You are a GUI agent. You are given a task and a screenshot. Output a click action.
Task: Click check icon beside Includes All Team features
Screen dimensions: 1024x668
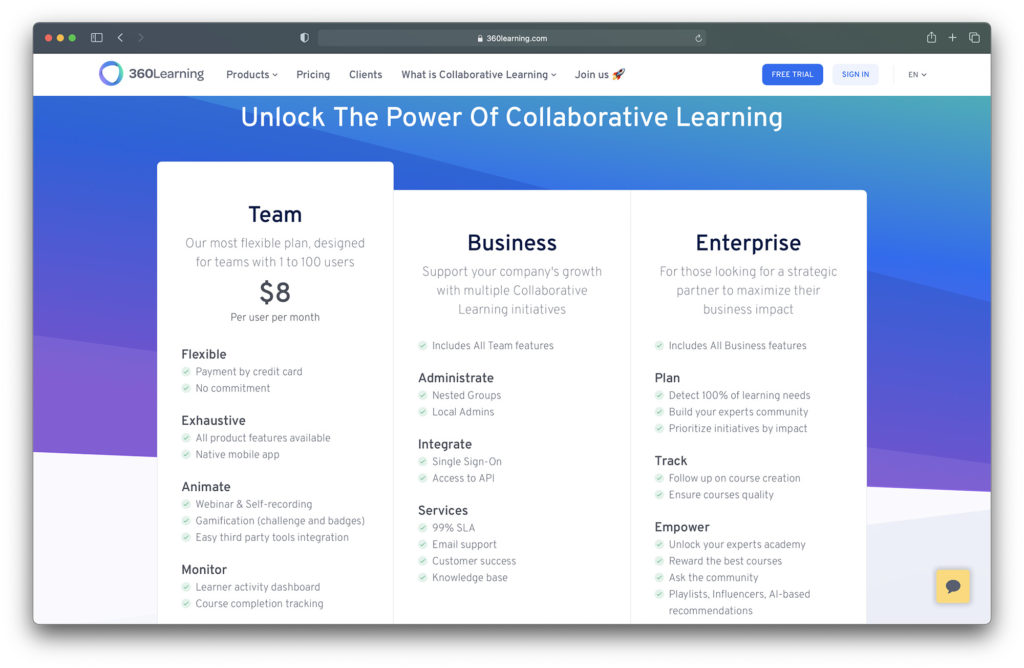click(x=423, y=345)
